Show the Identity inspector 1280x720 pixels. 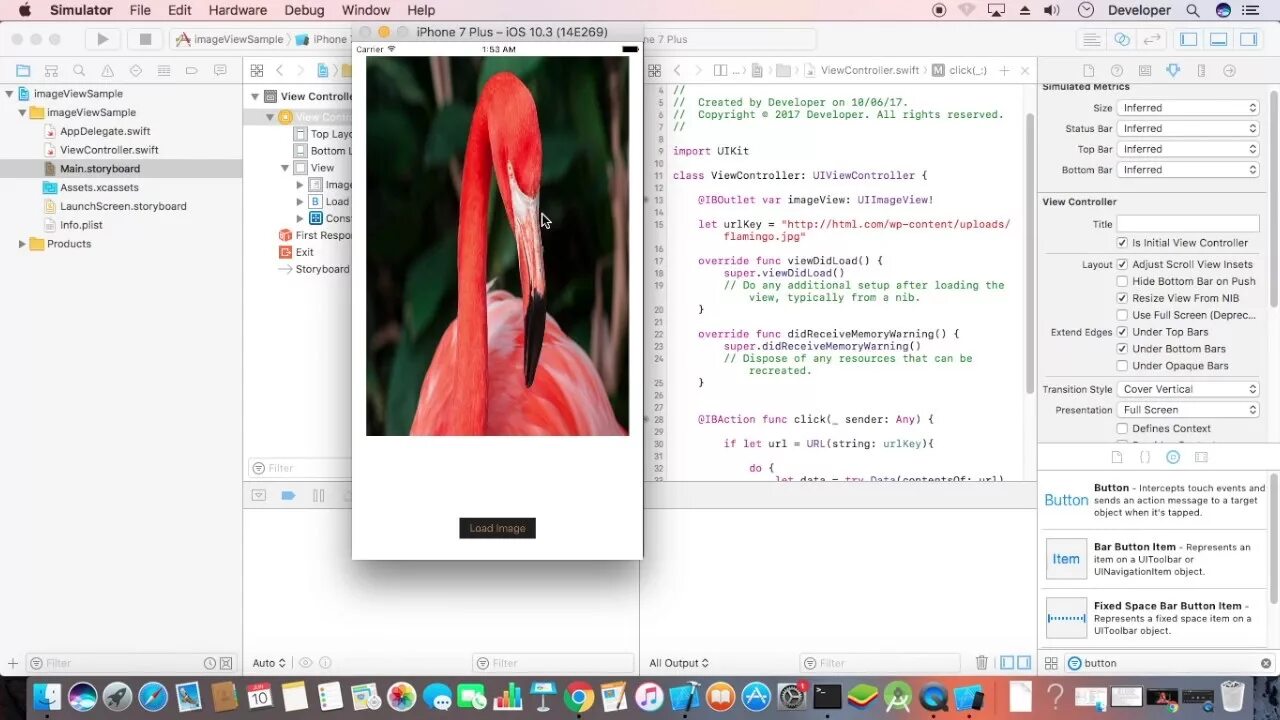[x=1145, y=71]
